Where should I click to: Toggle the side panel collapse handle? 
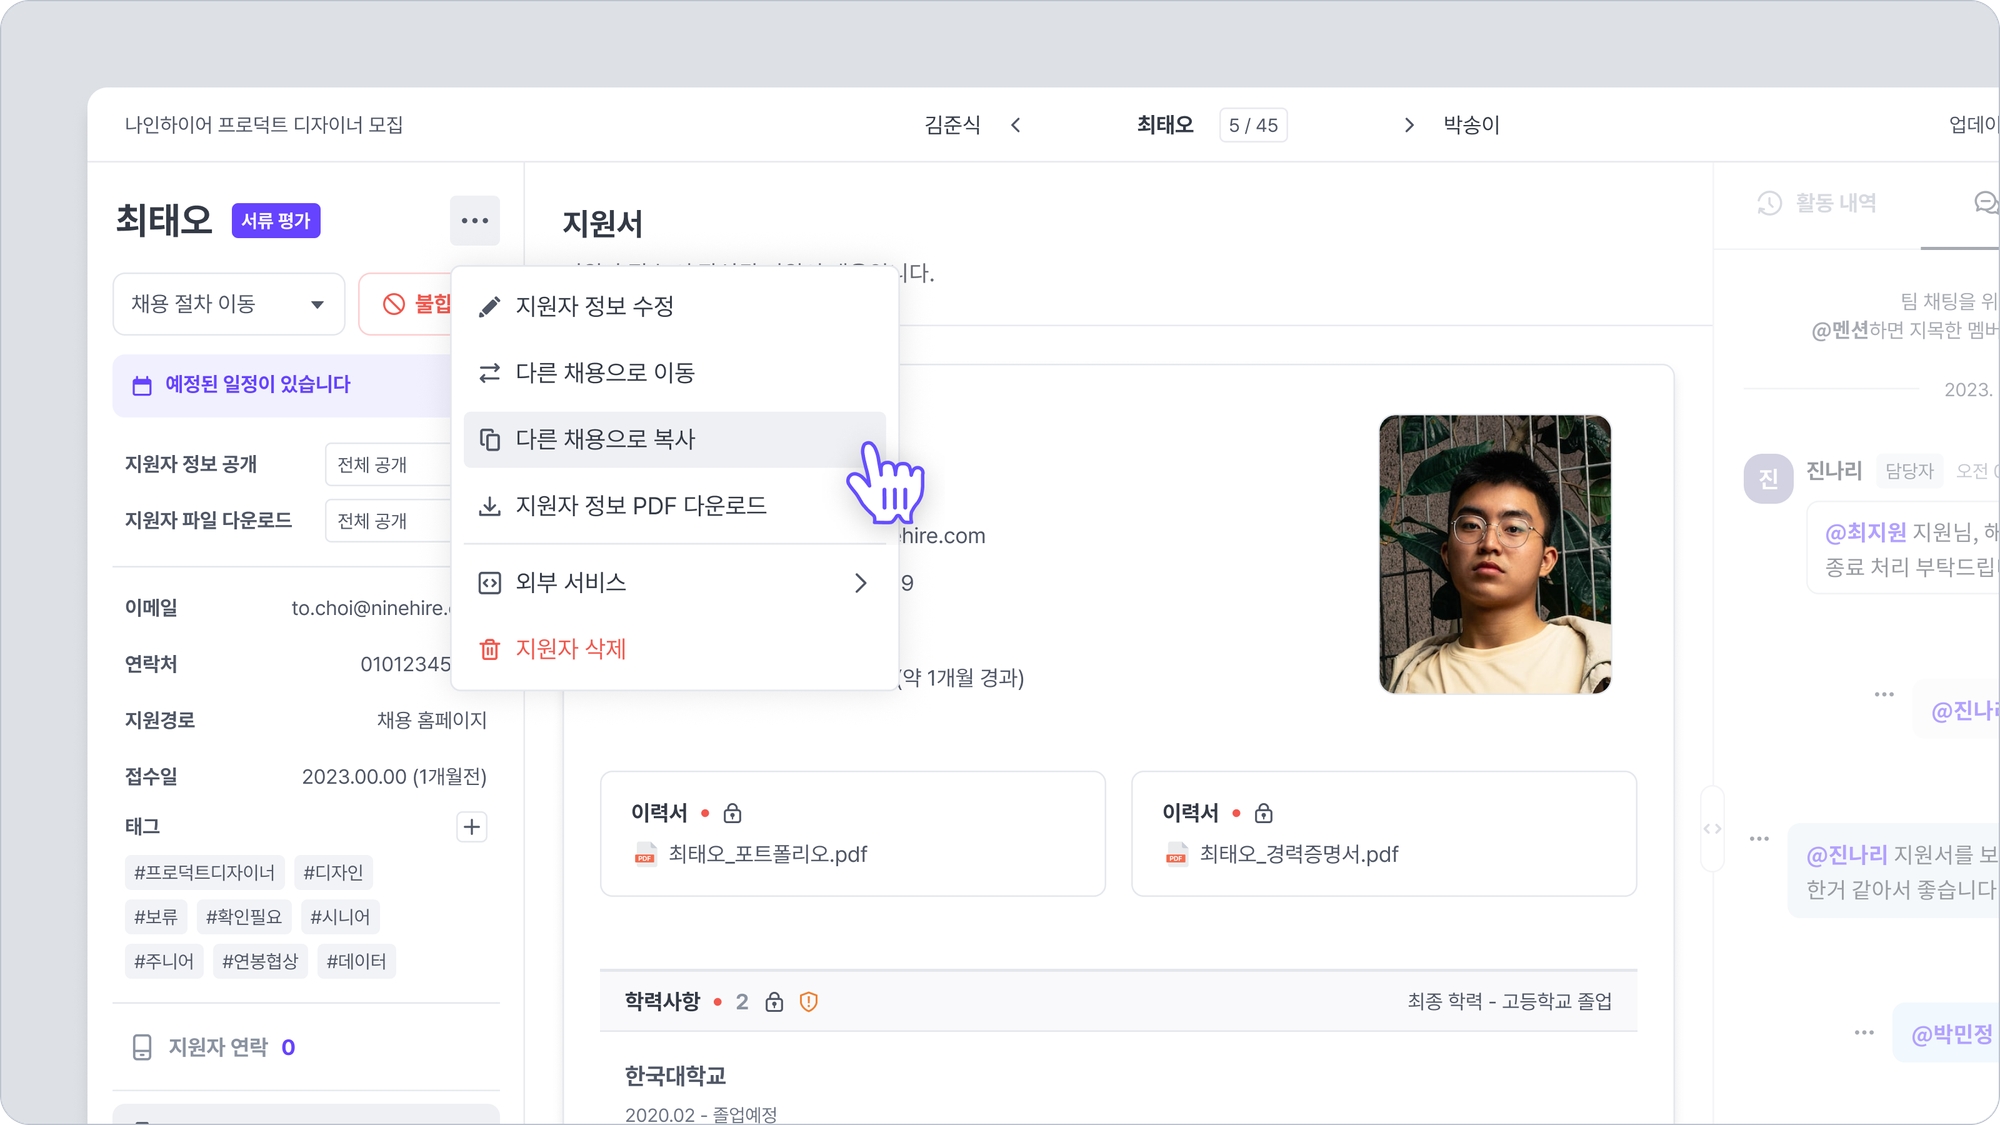1712,829
